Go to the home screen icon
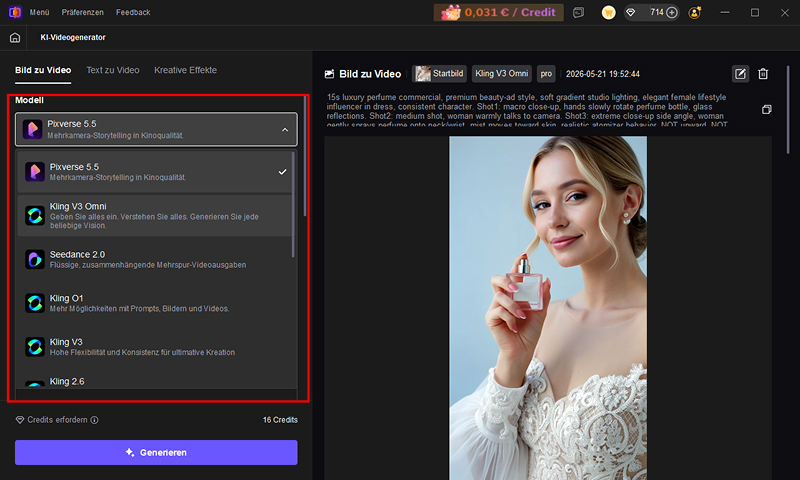800x480 pixels. tap(15, 38)
